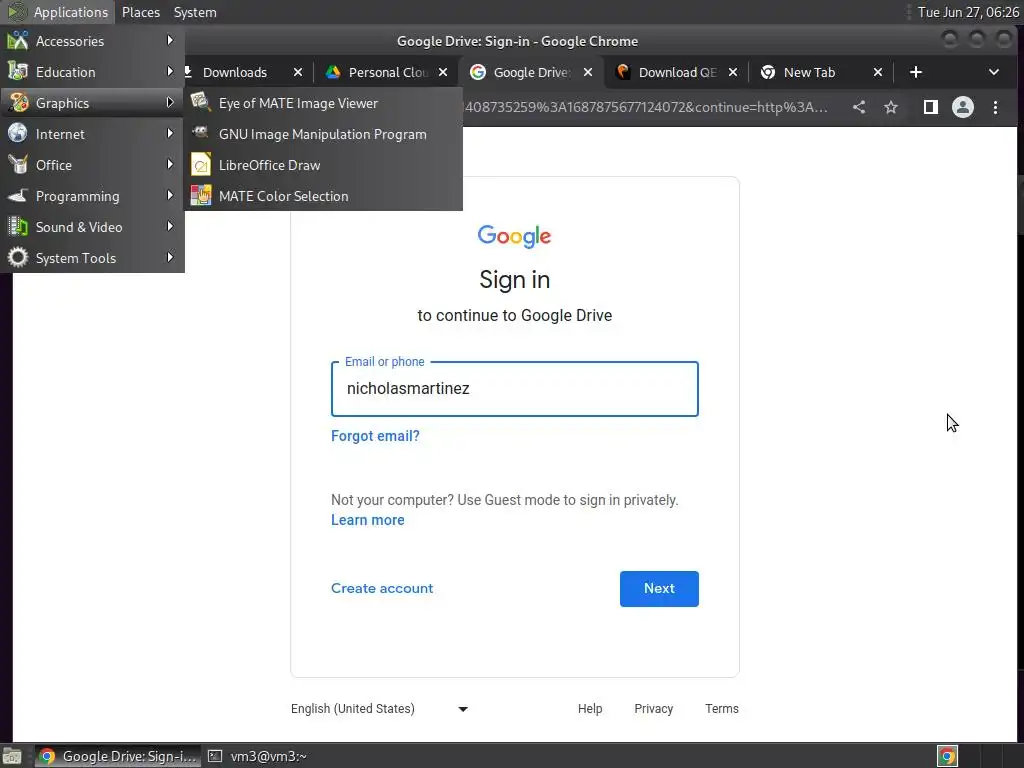This screenshot has height=768, width=1024.
Task: Click the Learn more link
Action: click(368, 520)
